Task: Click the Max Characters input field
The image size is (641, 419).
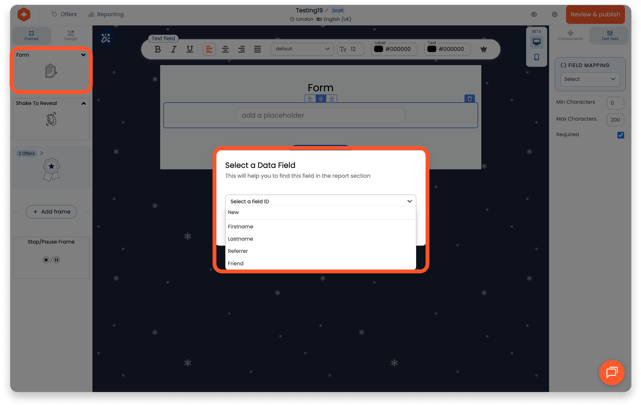Action: point(615,119)
